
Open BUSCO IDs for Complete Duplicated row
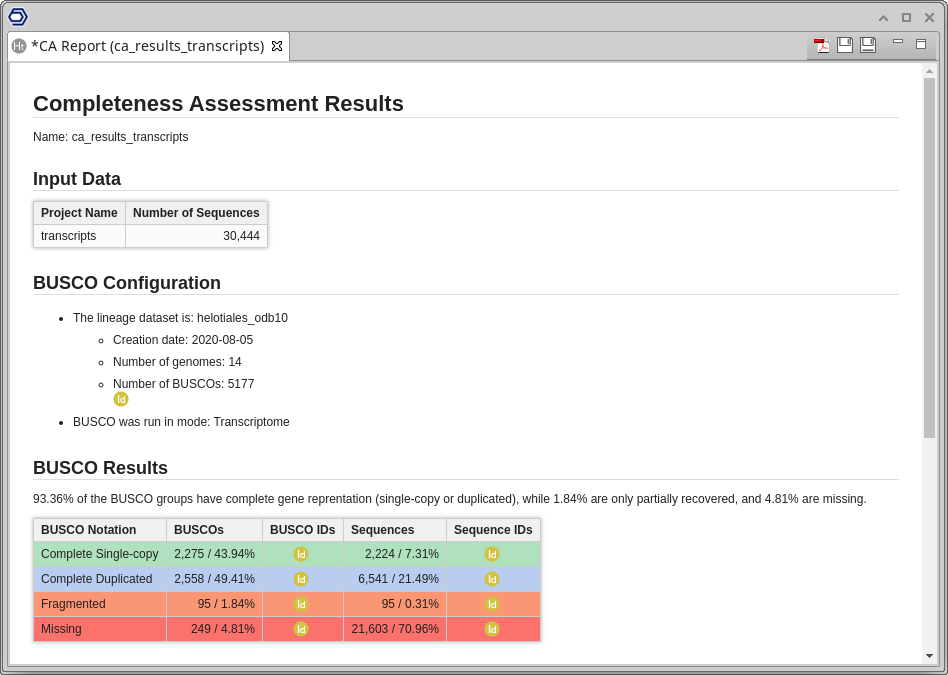click(301, 579)
